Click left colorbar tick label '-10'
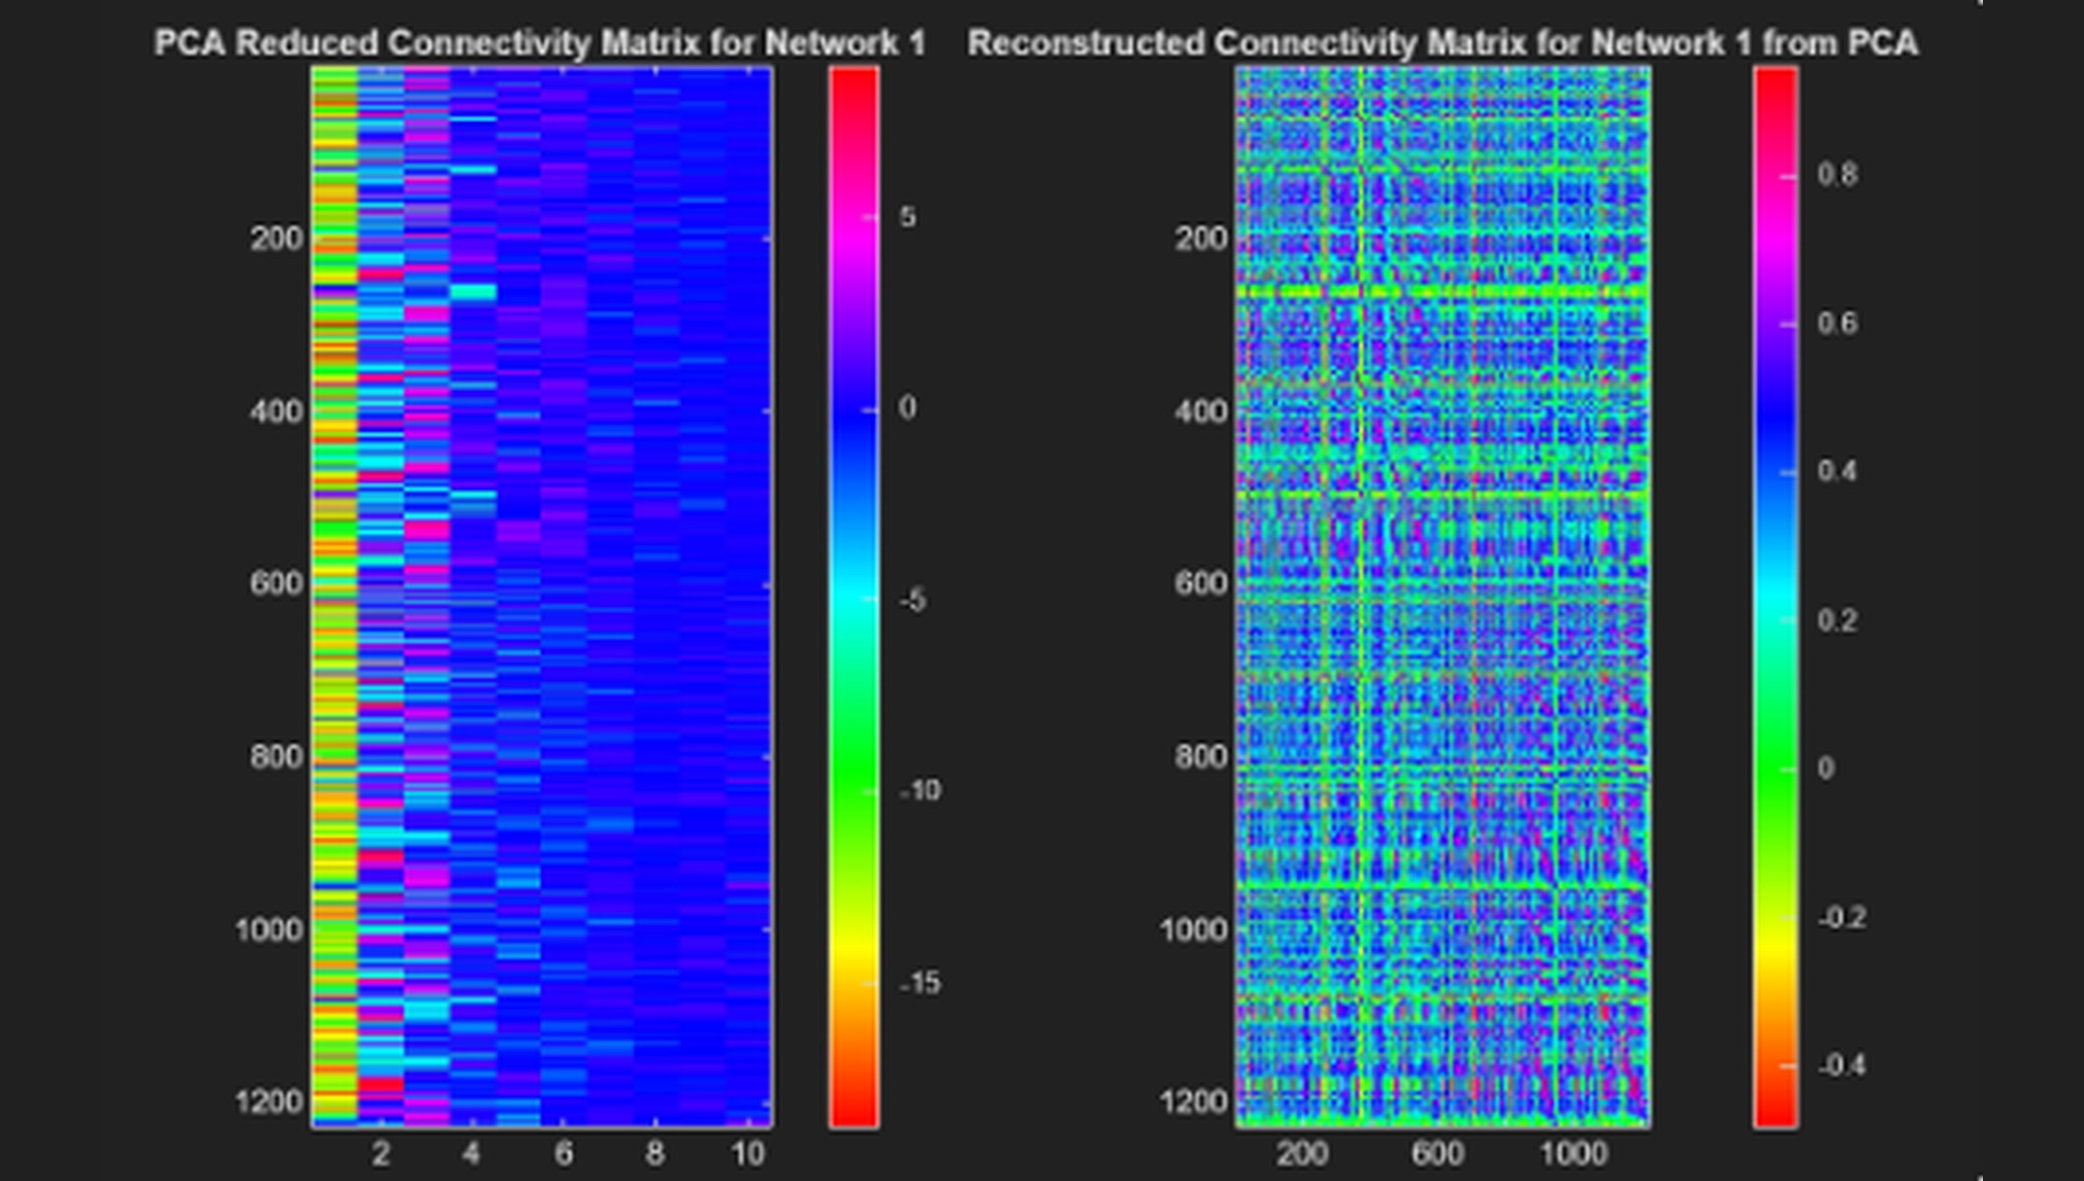Viewport: 2084px width, 1181px height. 920,791
